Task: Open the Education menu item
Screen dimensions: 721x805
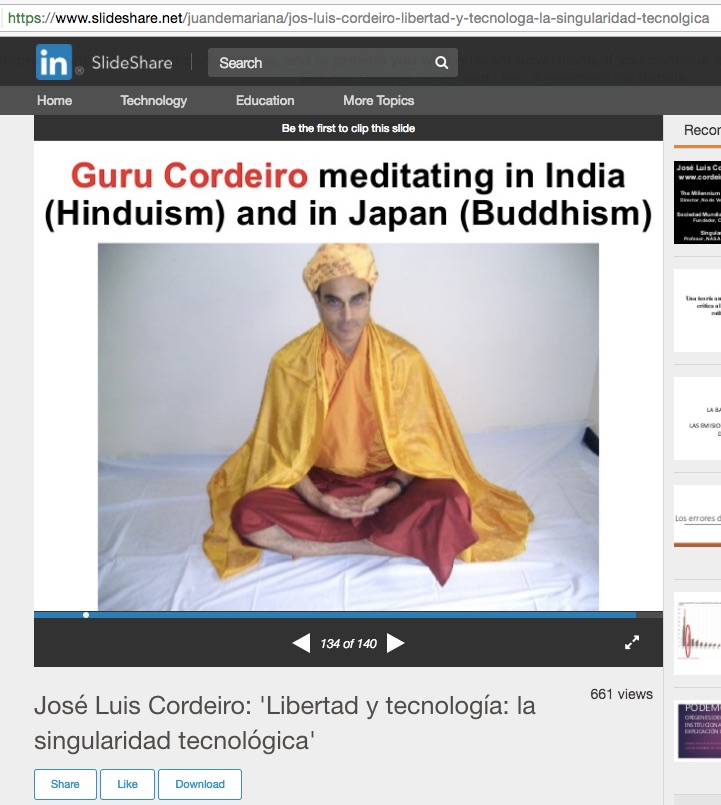Action: (x=265, y=100)
